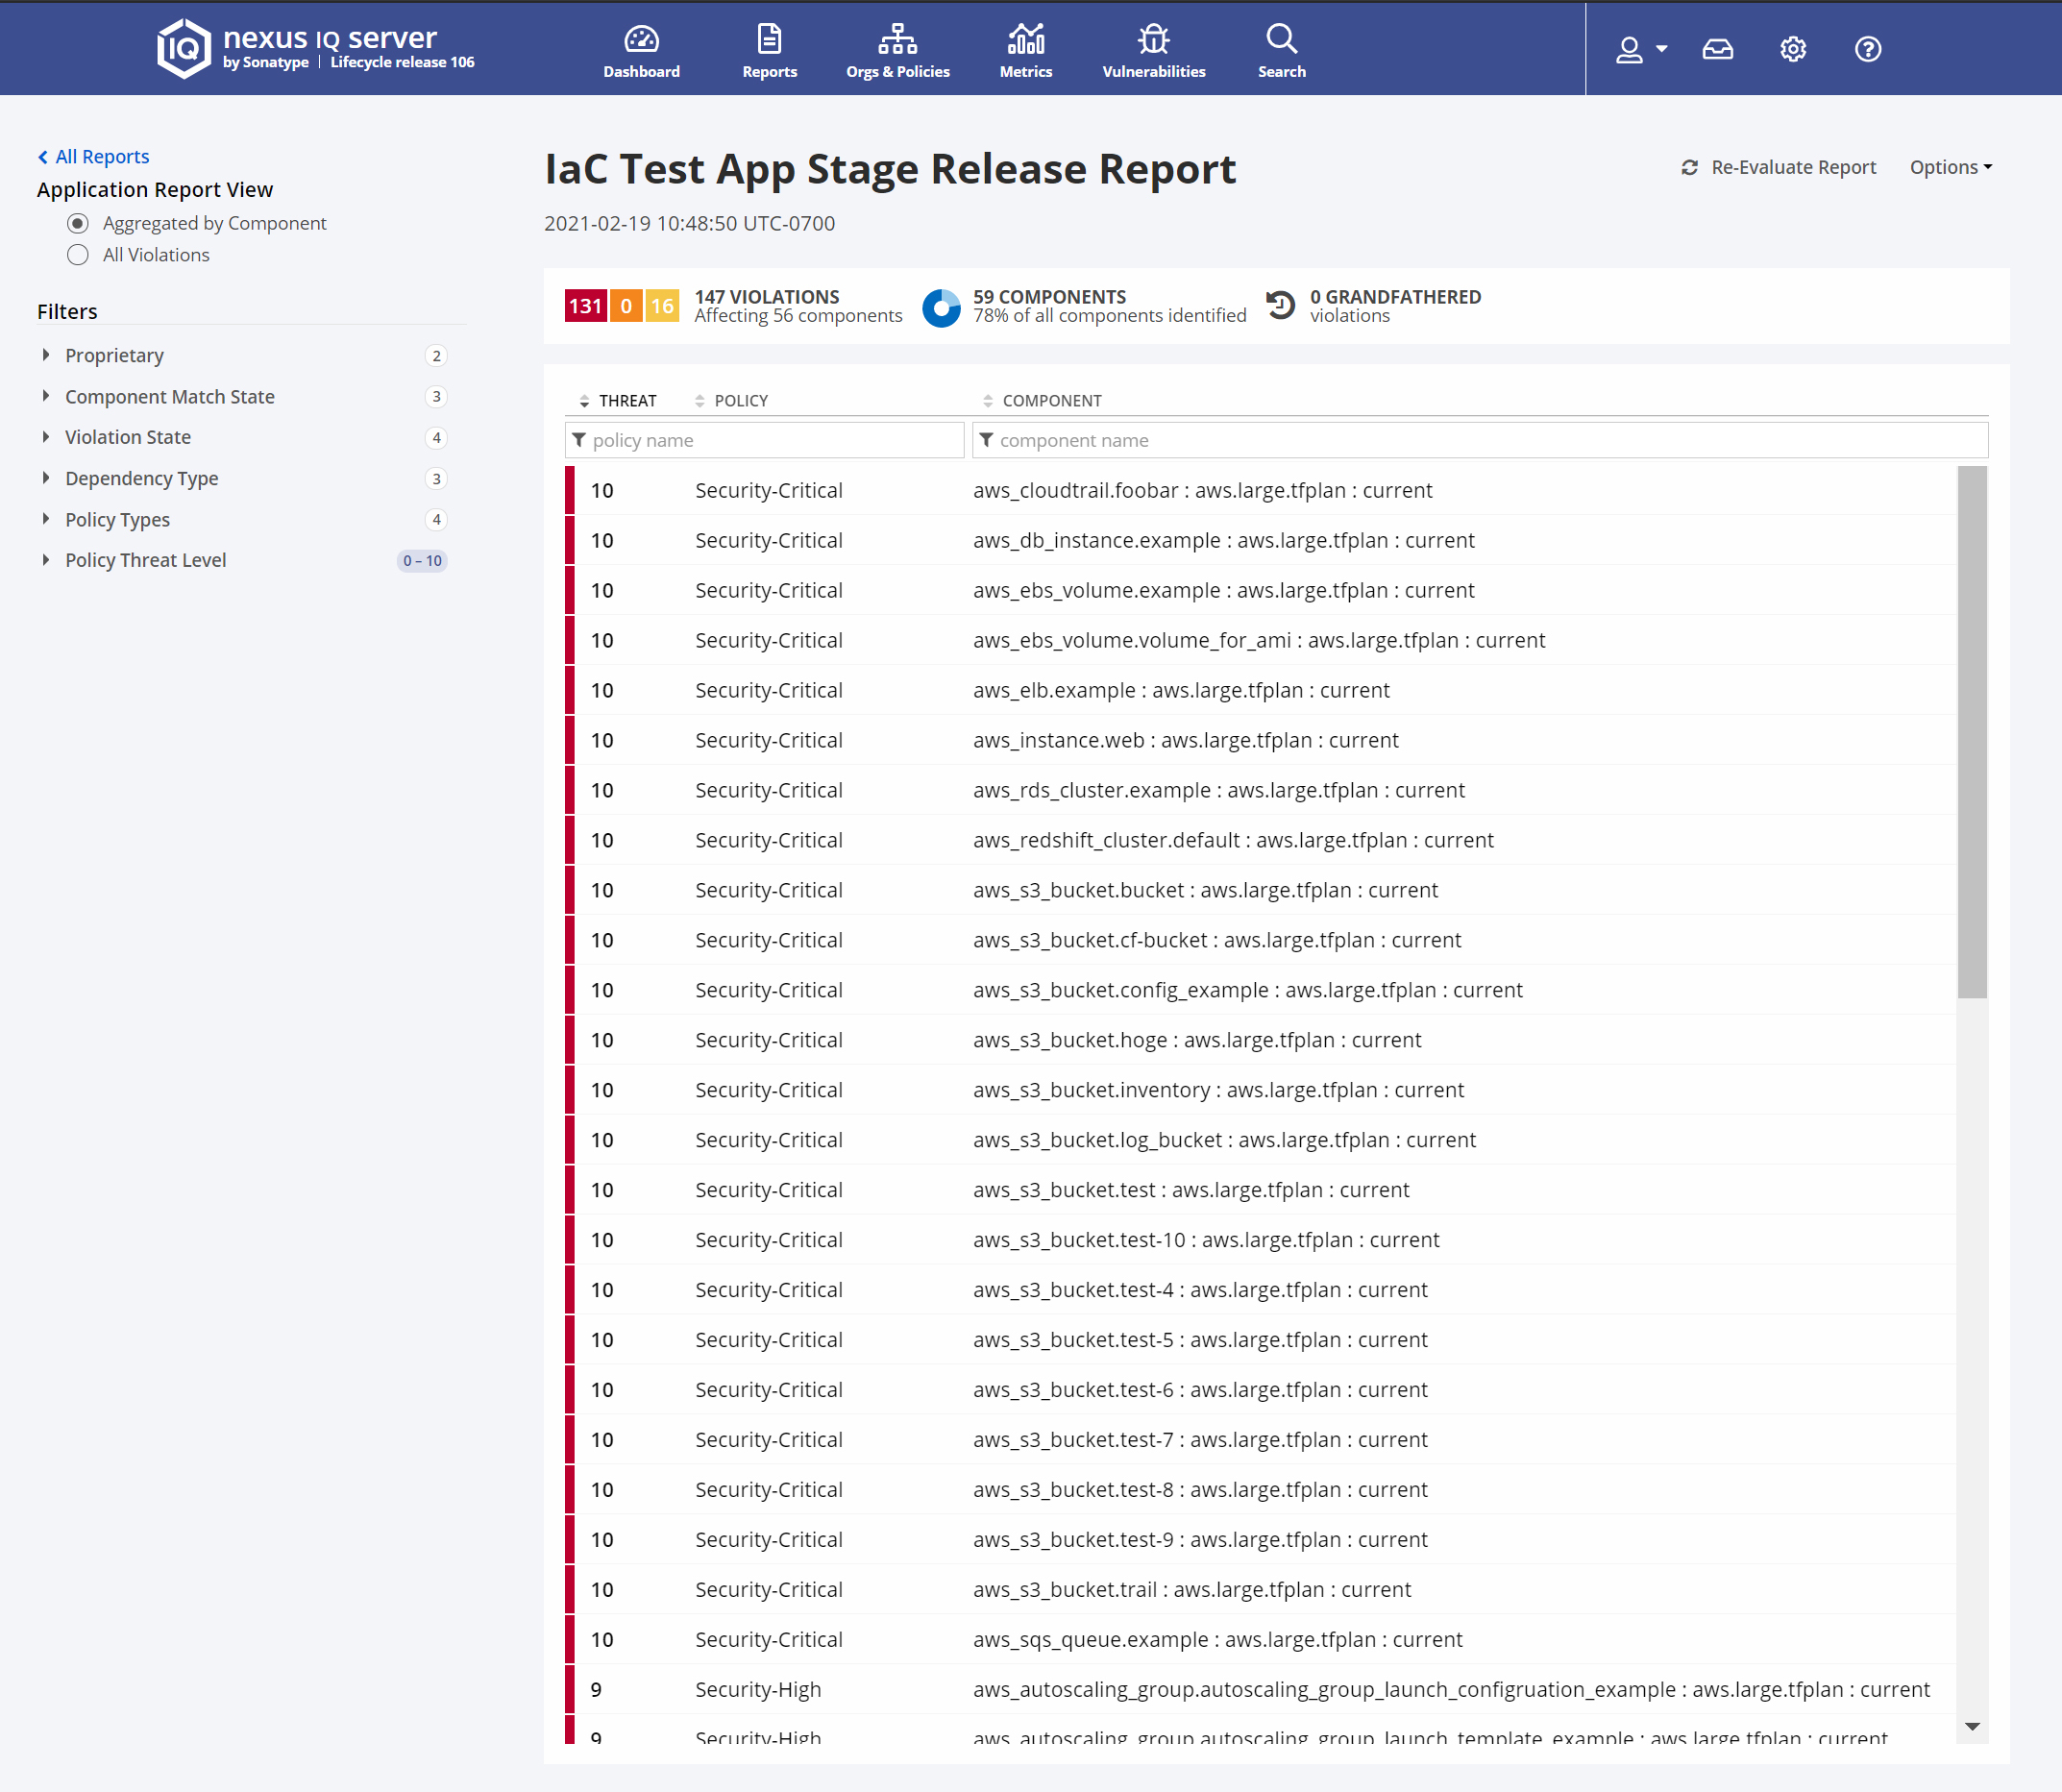The height and width of the screenshot is (1792, 2062).
Task: Open the Dashboard gauge icon
Action: tap(641, 40)
